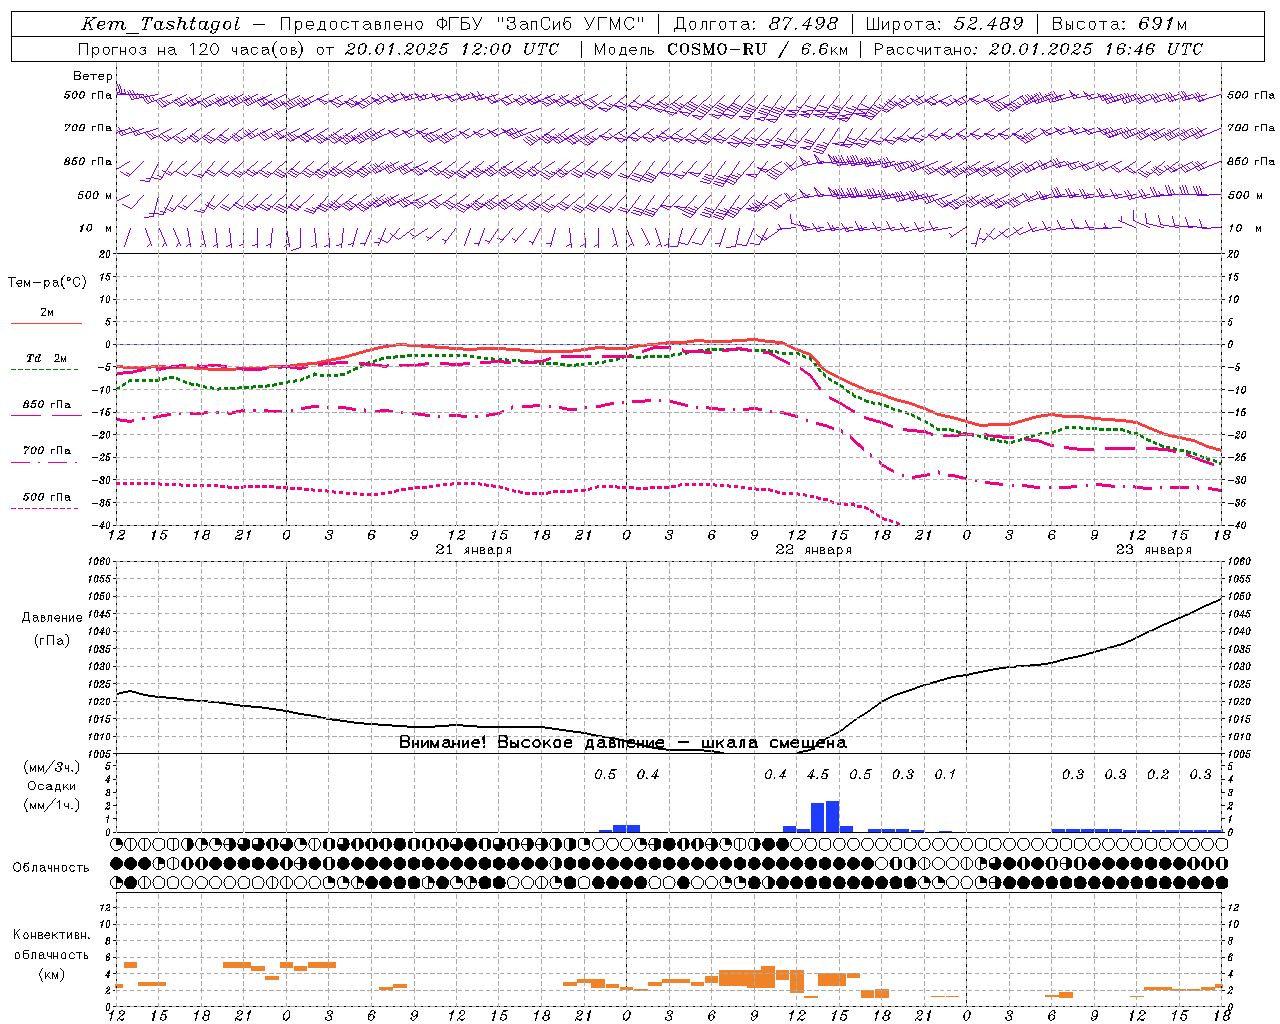Click the date label 23 января

1154,550
